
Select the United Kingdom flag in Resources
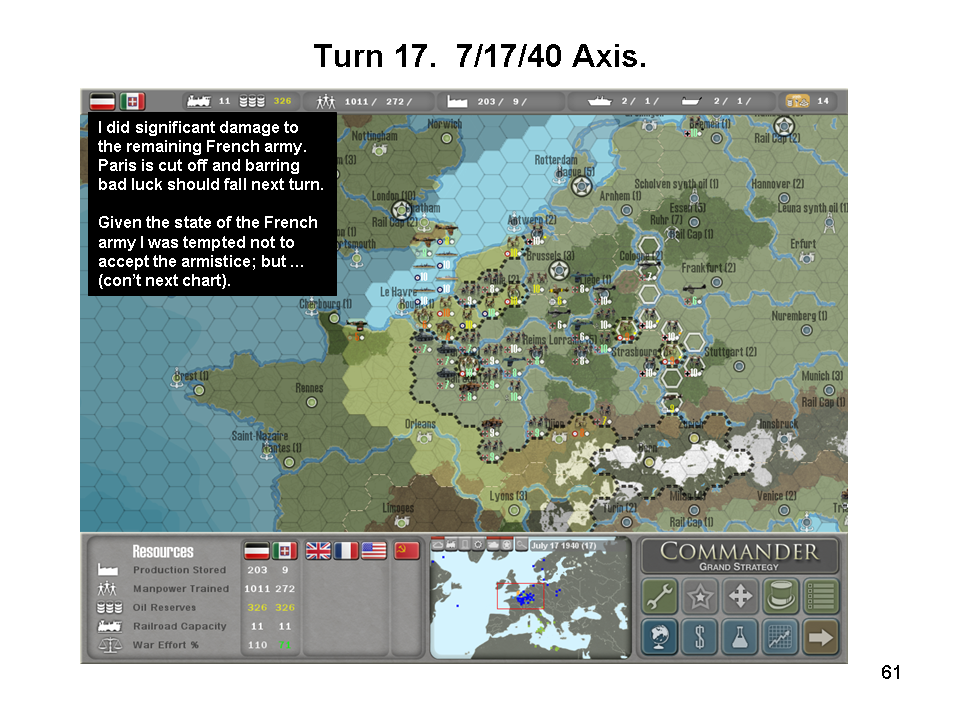coord(318,551)
